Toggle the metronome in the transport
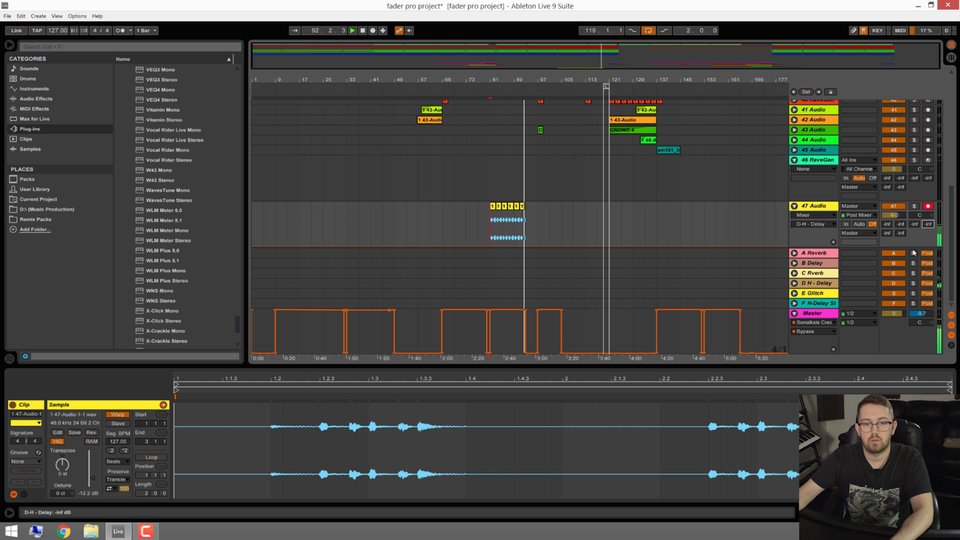 tap(121, 30)
